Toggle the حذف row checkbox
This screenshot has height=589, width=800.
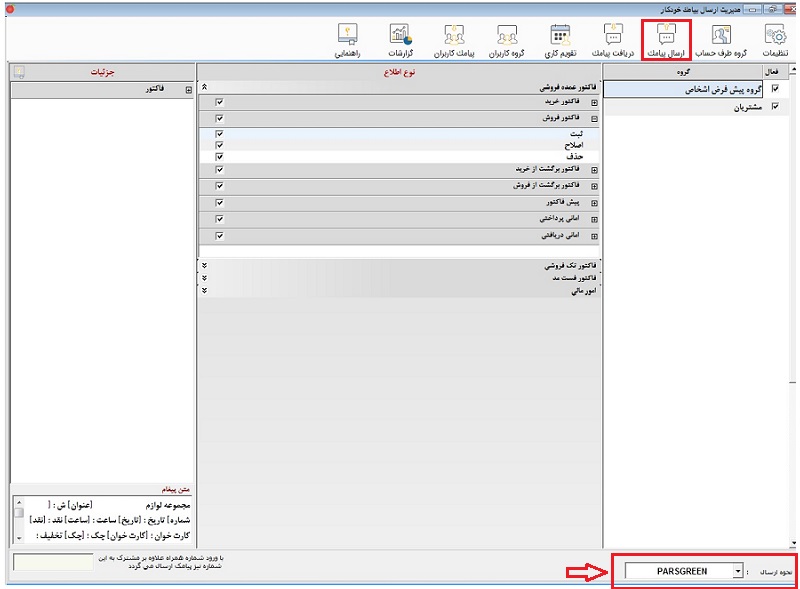(x=219, y=156)
